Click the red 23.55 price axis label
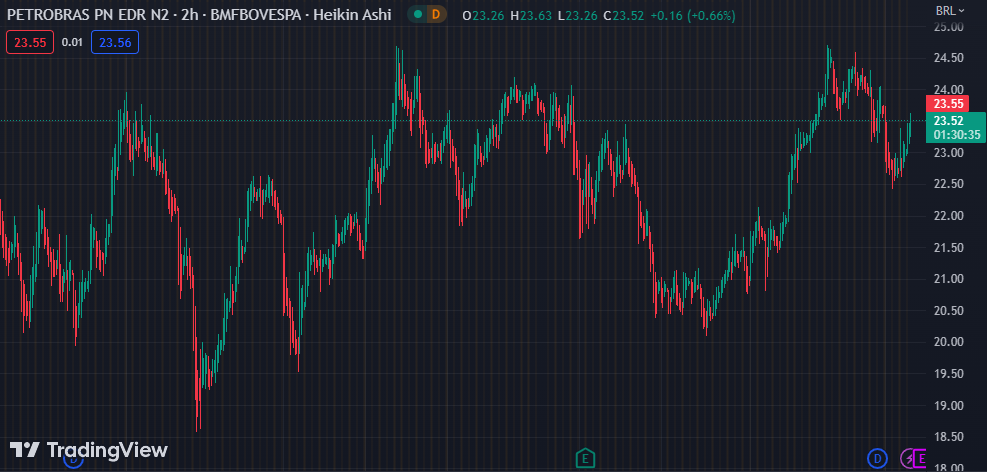This screenshot has height=472, width=987. (948, 104)
